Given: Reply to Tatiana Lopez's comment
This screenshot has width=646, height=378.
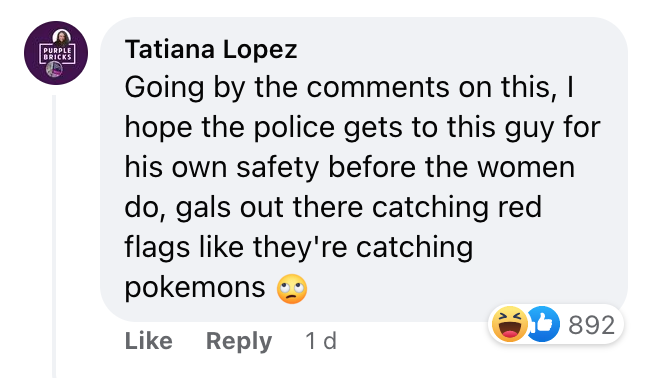Looking at the screenshot, I should click(x=239, y=341).
